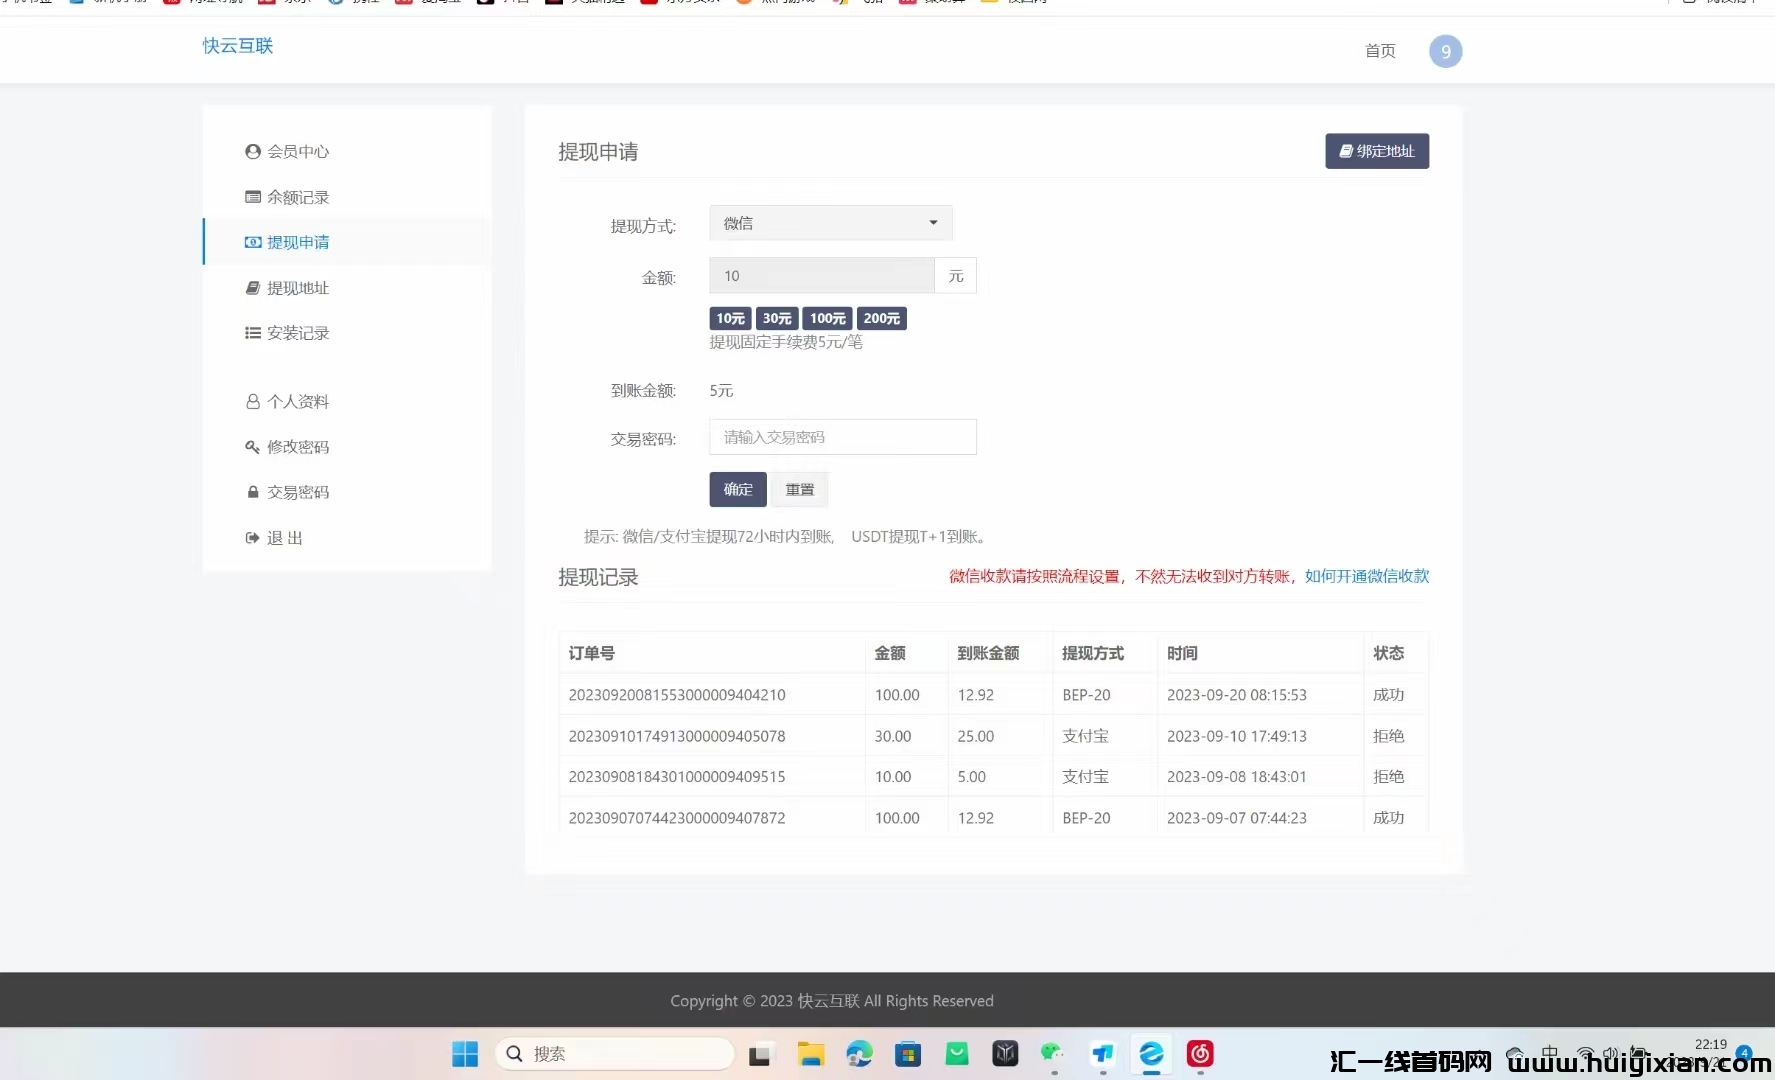The width and height of the screenshot is (1775, 1080).
Task: Open the 提现方式 dropdown showing 微信
Action: click(830, 223)
